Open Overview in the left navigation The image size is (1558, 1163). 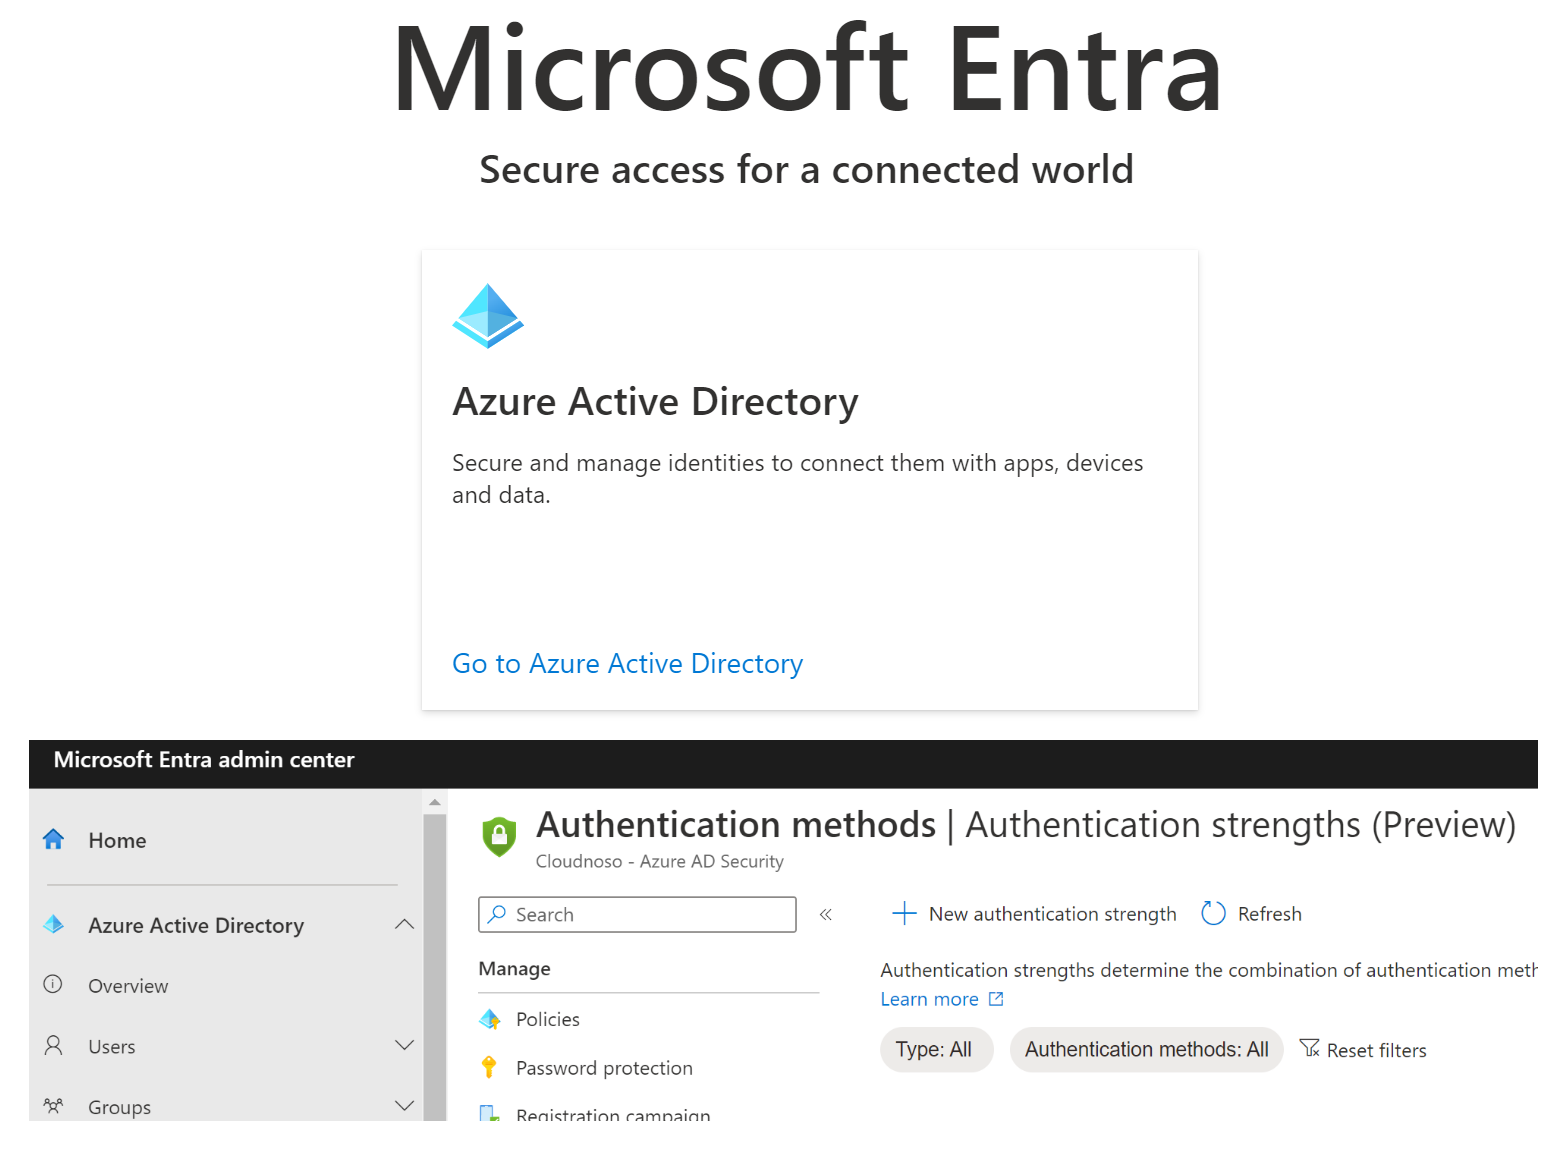128,986
